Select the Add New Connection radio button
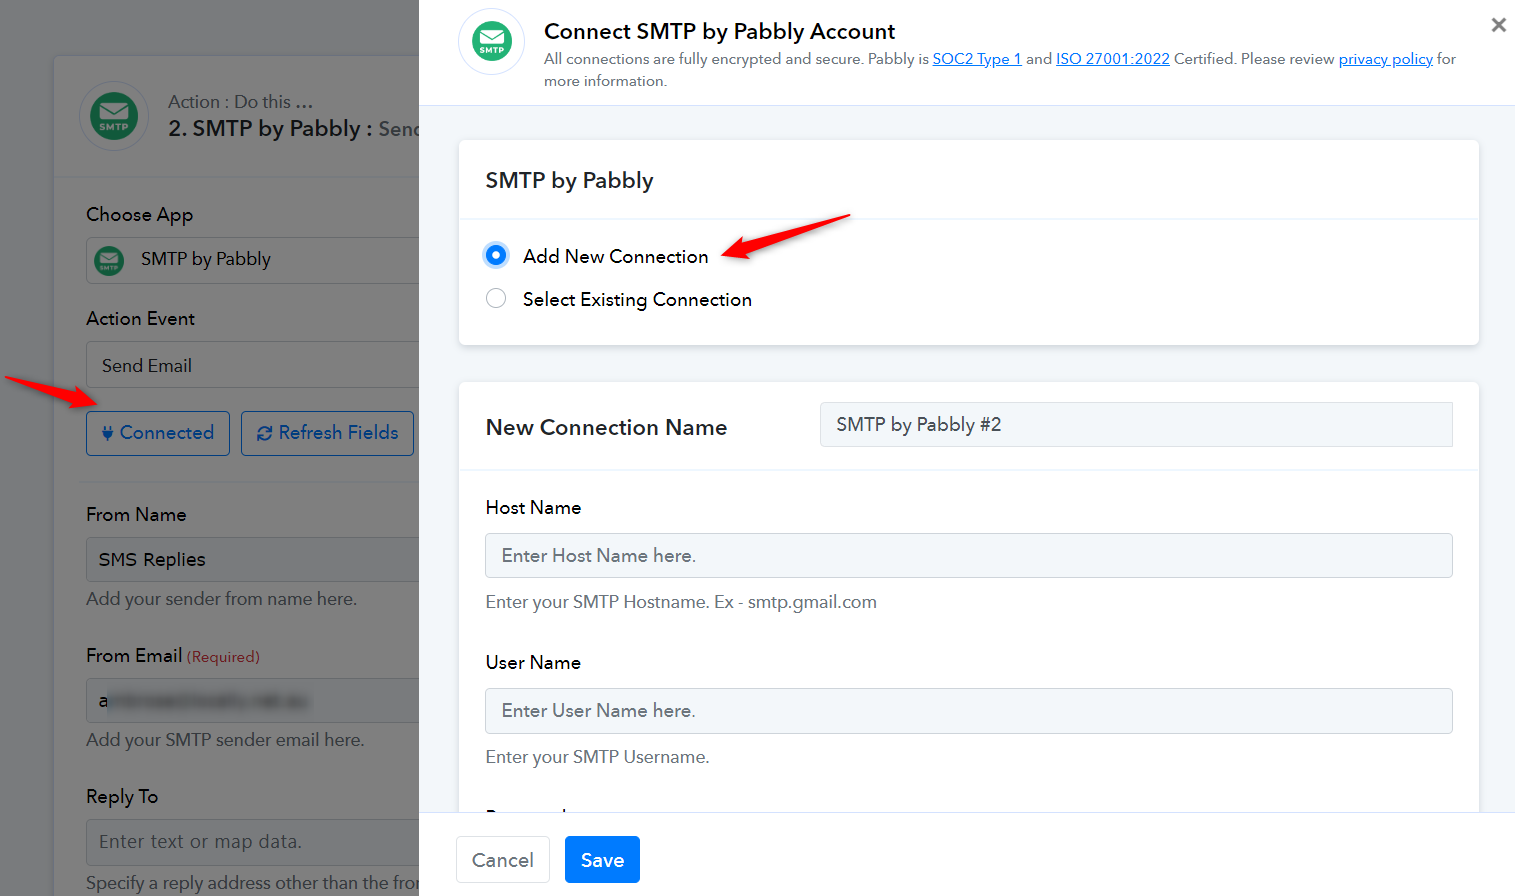1515x896 pixels. (496, 256)
